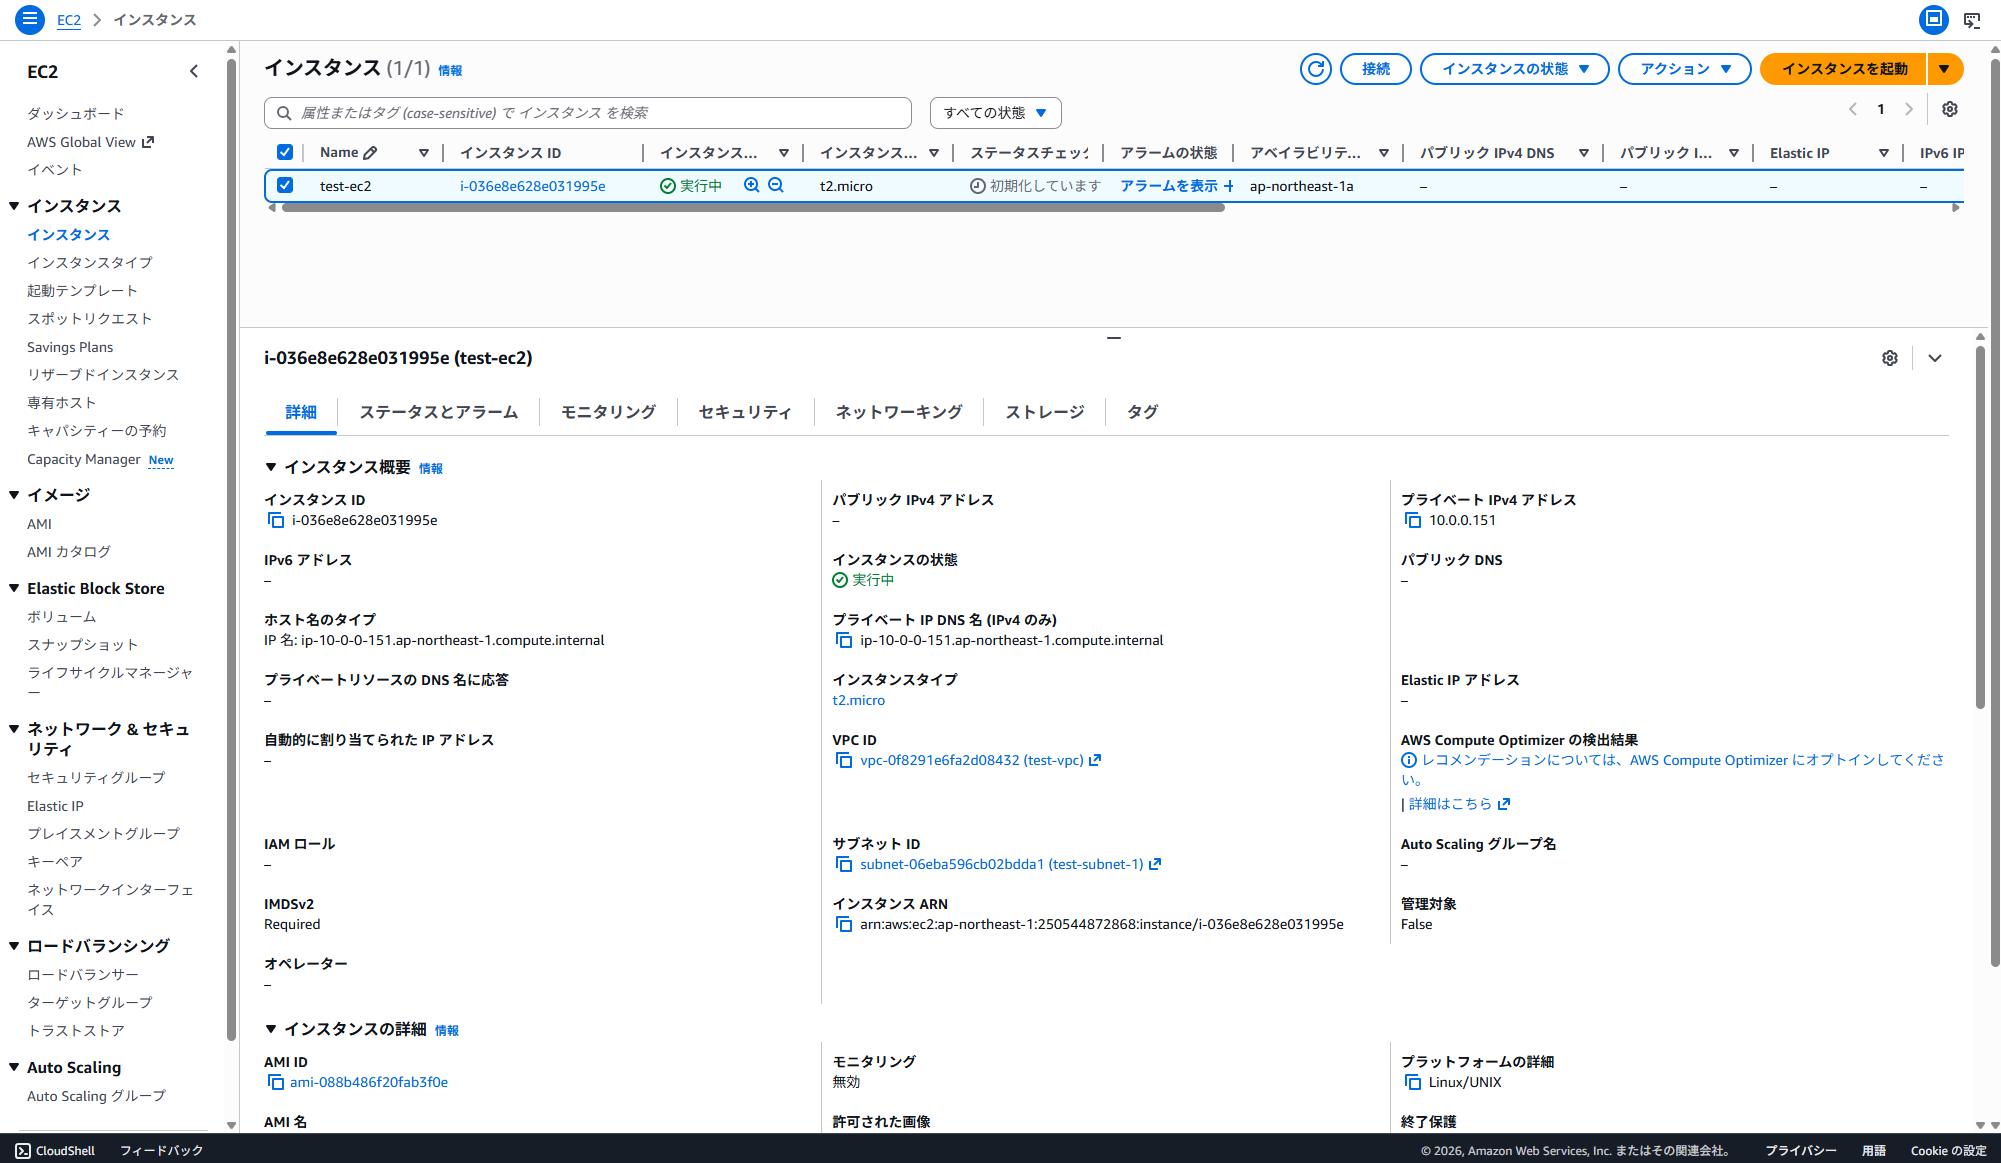2001x1163 pixels.
Task: Copy the instance ID i-036e8e628e031995e
Action: pos(276,519)
